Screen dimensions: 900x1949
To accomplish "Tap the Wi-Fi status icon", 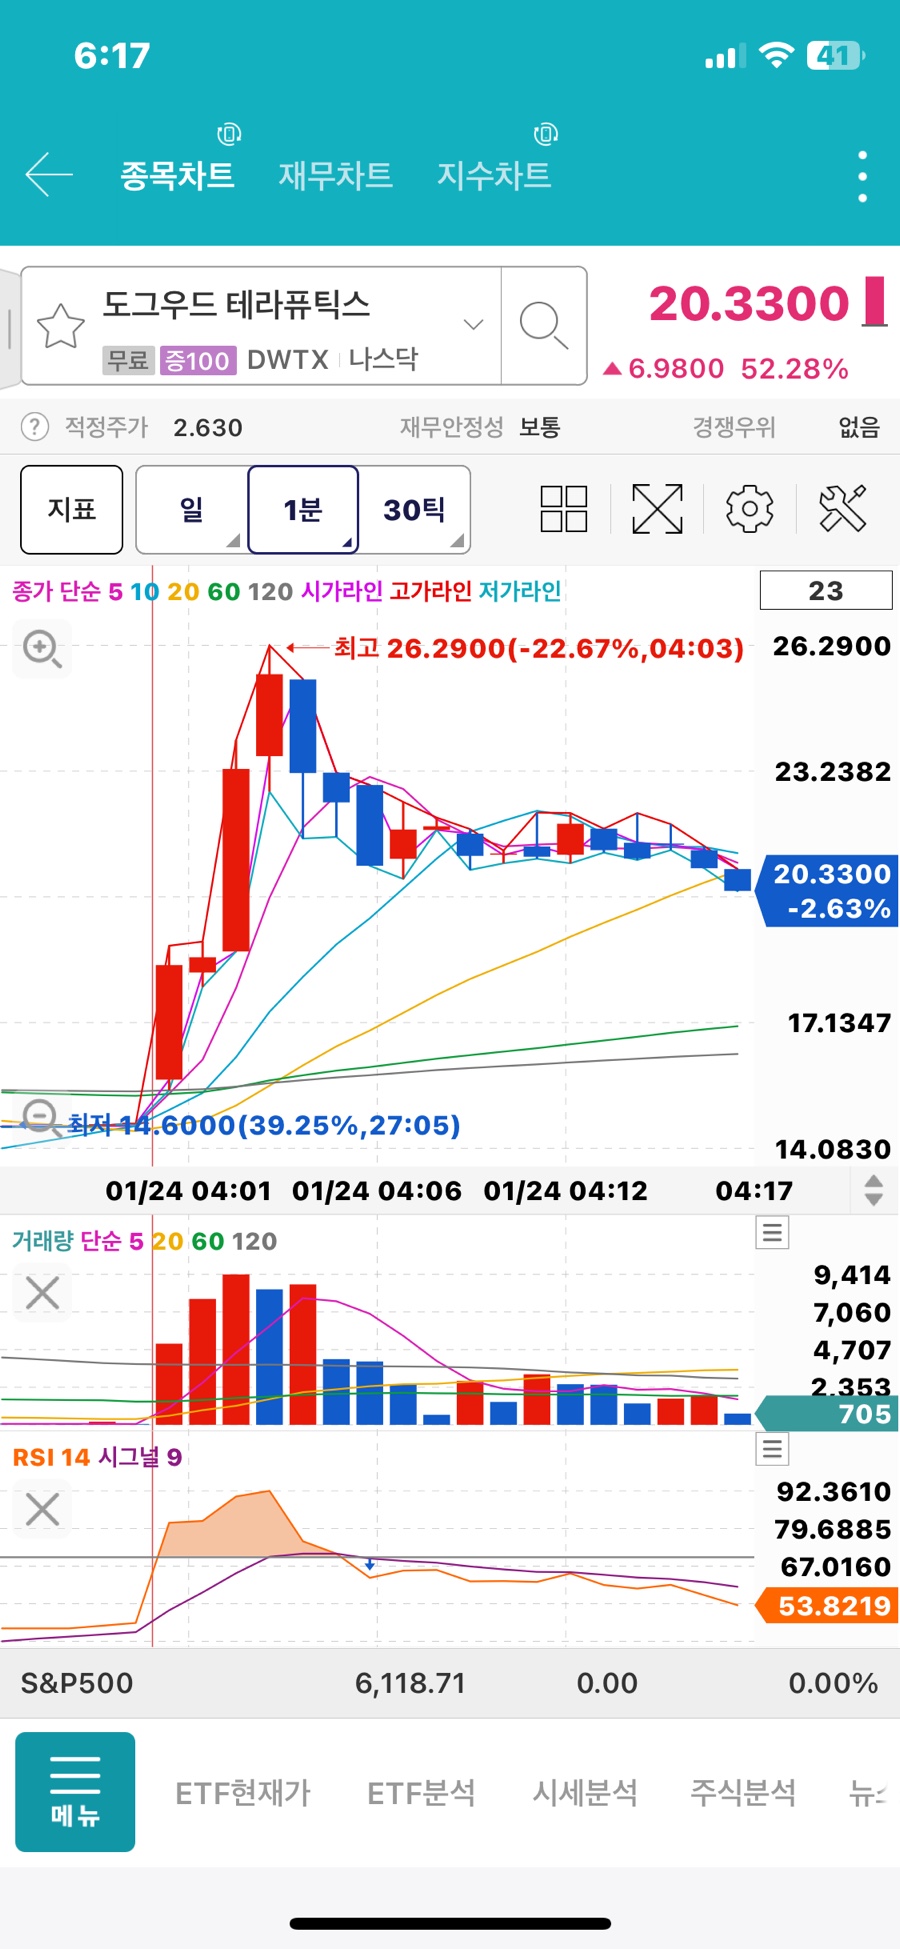I will (x=776, y=55).
